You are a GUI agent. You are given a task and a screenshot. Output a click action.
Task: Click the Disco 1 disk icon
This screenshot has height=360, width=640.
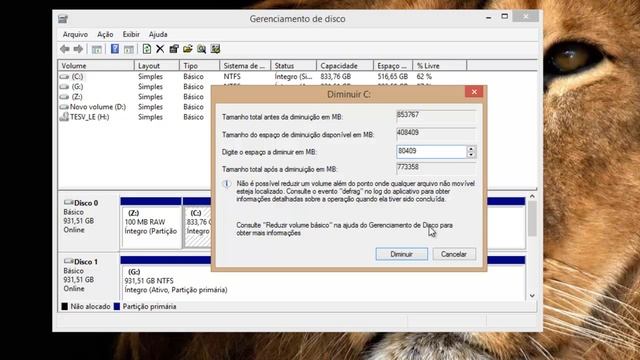[69, 261]
